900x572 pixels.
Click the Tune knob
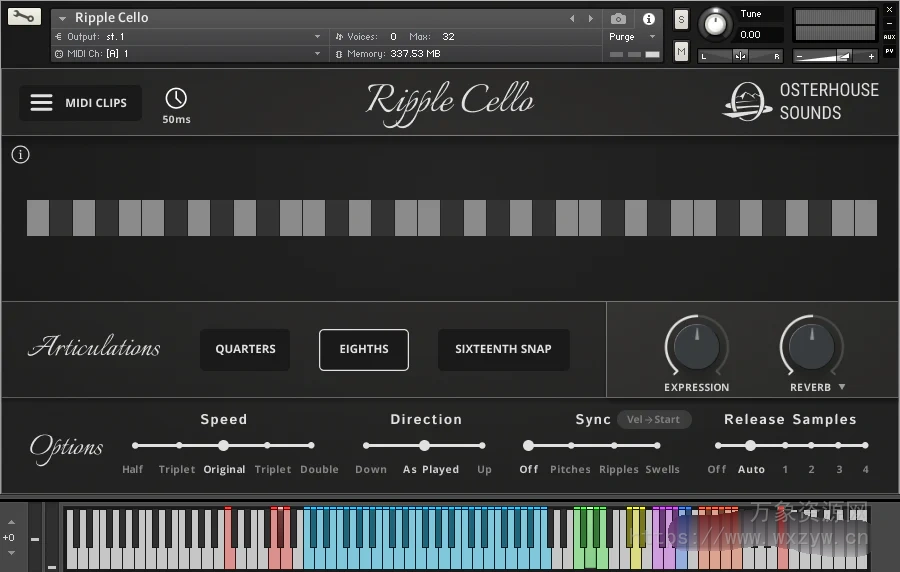(715, 24)
